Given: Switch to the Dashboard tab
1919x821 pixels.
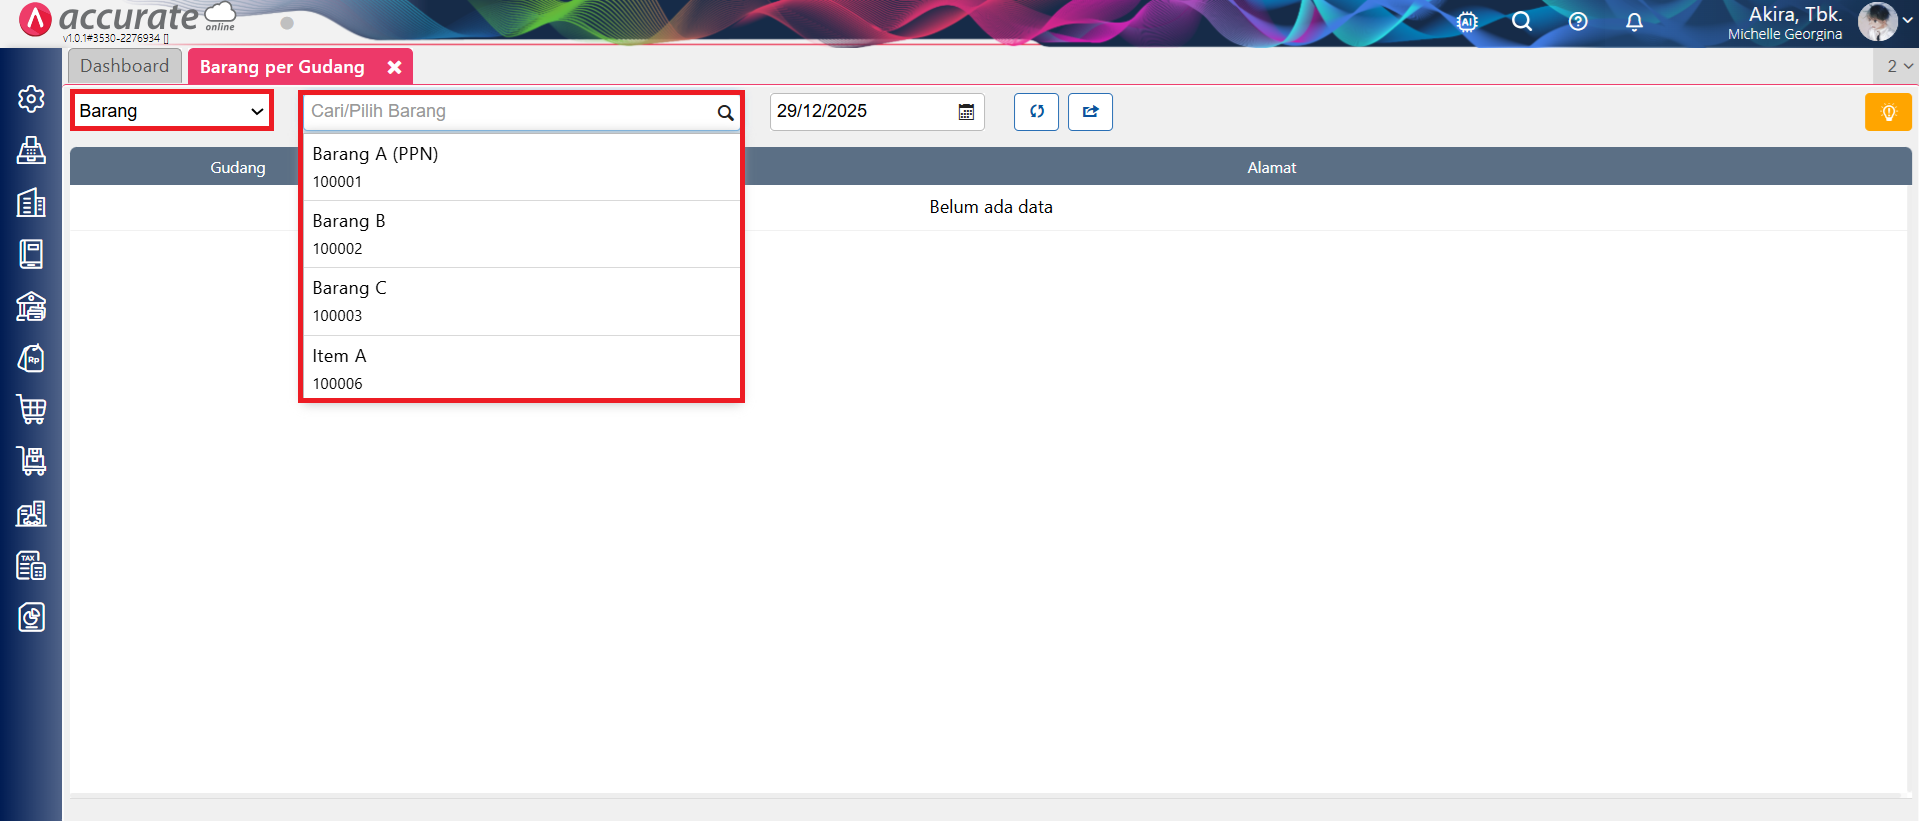Looking at the screenshot, I should click(x=125, y=66).
